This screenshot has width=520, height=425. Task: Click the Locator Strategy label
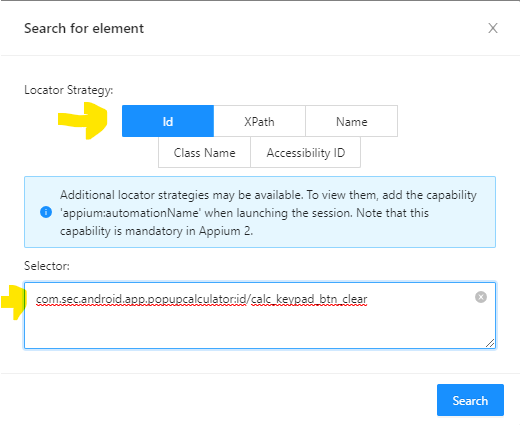point(69,90)
